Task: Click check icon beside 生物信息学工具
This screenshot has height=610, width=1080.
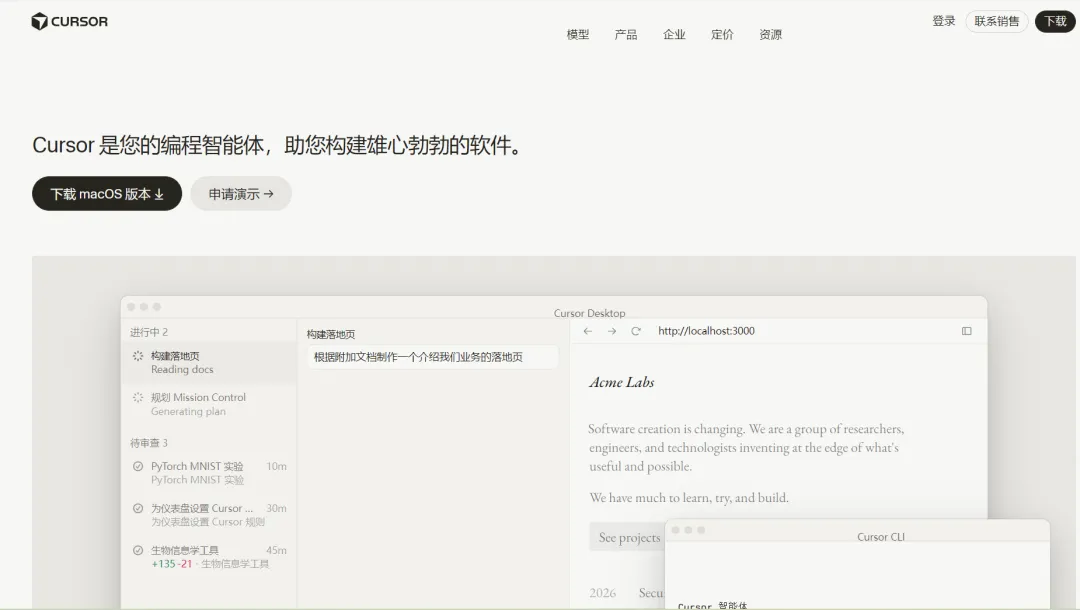Action: point(138,550)
